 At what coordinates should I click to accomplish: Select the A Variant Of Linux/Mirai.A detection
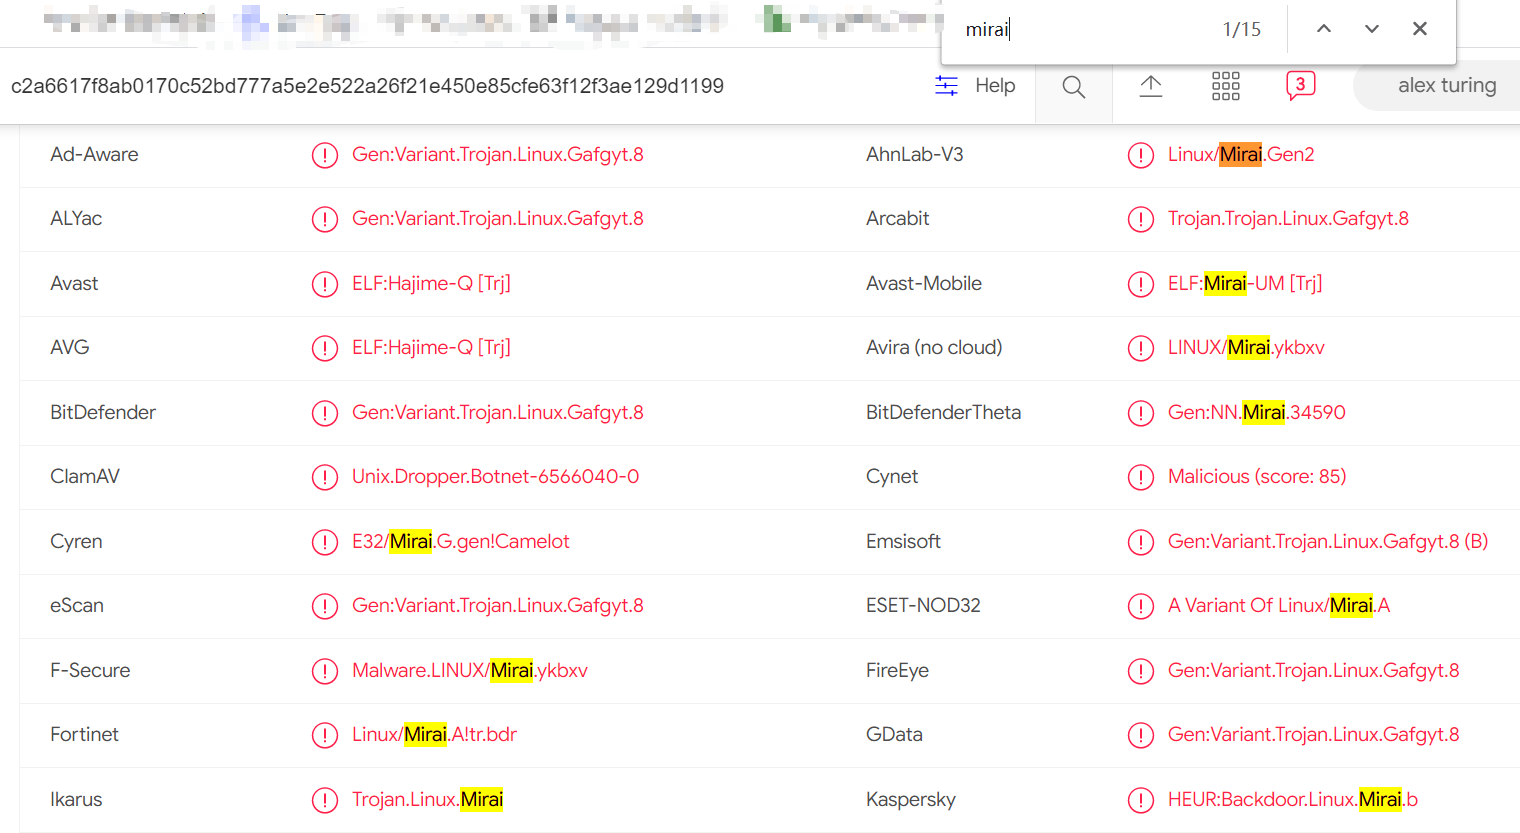pos(1279,606)
